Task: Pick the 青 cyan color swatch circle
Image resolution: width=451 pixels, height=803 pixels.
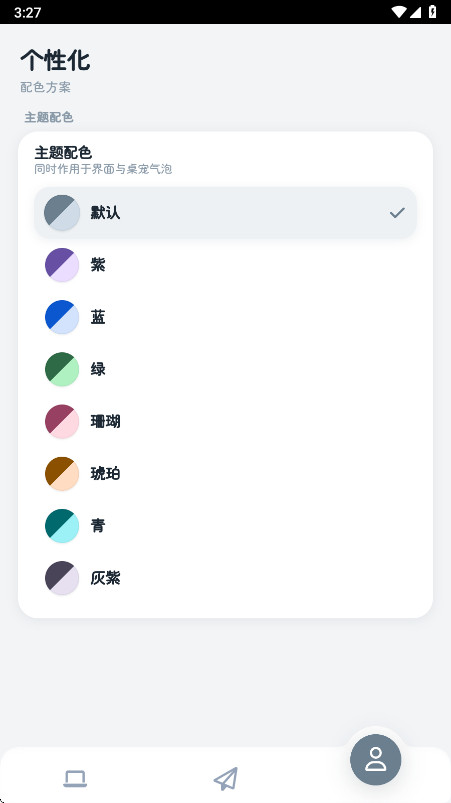Action: (62, 526)
